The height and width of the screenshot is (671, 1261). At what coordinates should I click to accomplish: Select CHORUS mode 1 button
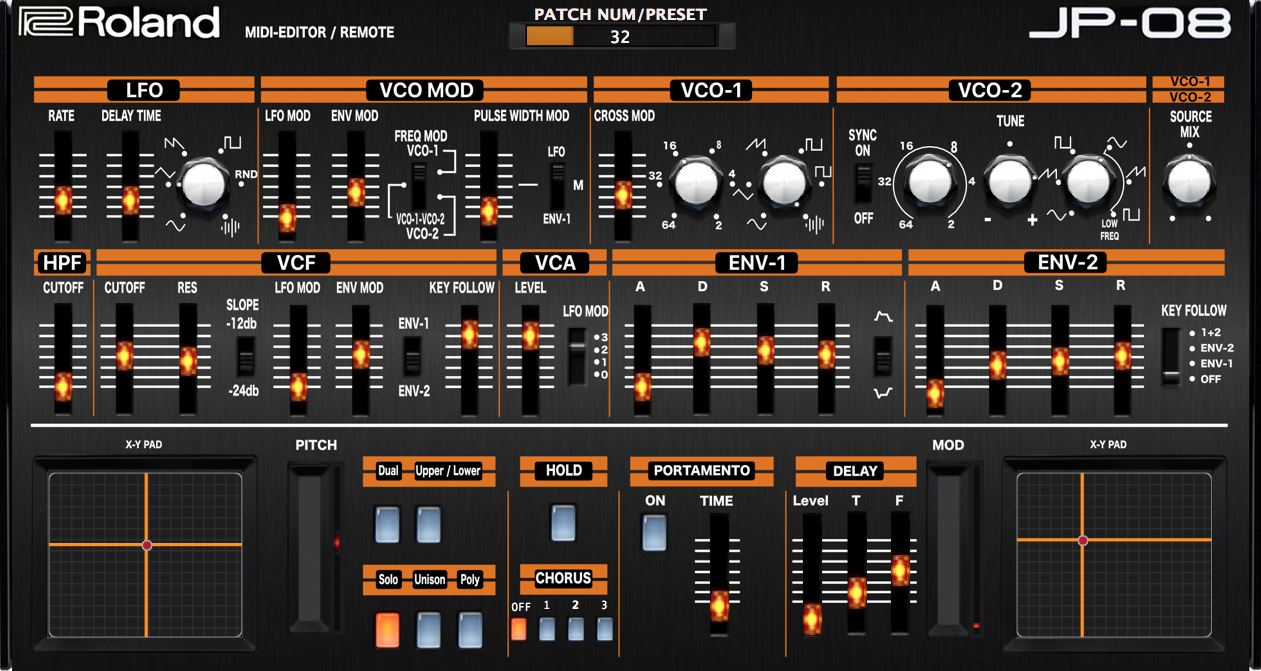pos(547,629)
